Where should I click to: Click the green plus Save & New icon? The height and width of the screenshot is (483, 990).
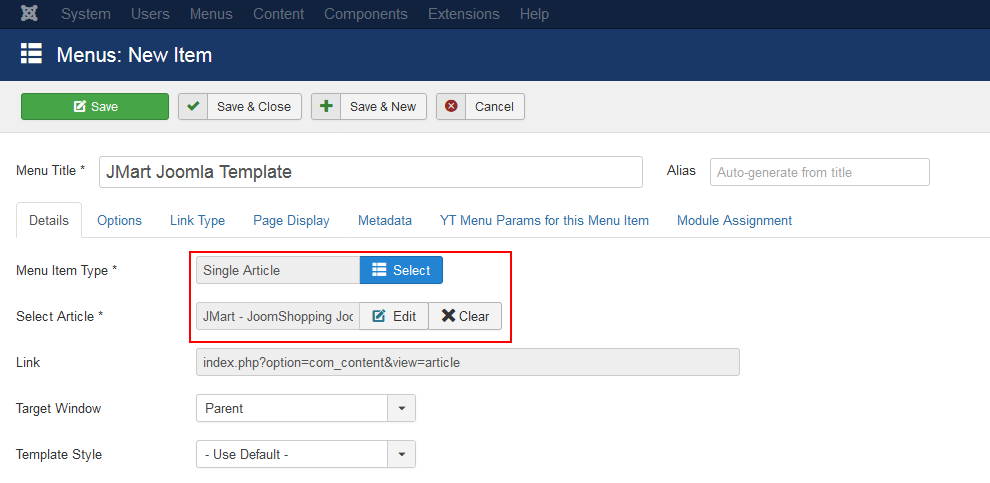tap(326, 106)
